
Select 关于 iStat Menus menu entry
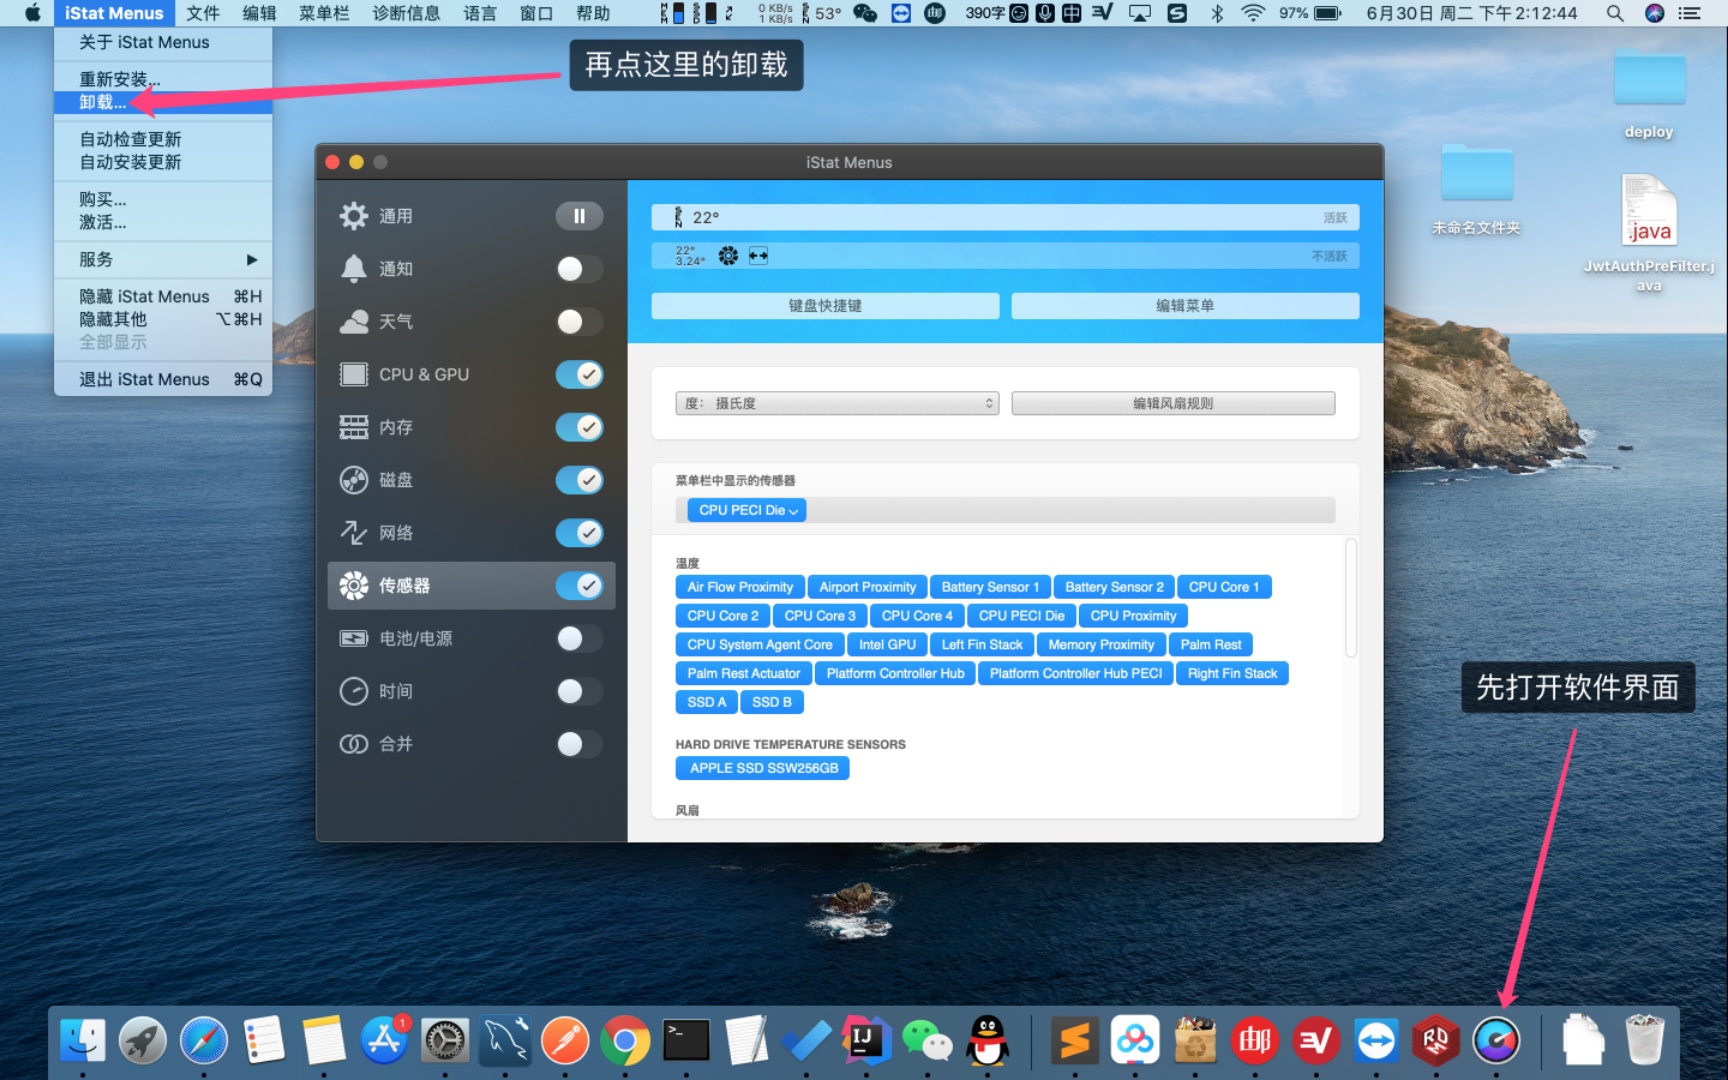[x=163, y=42]
